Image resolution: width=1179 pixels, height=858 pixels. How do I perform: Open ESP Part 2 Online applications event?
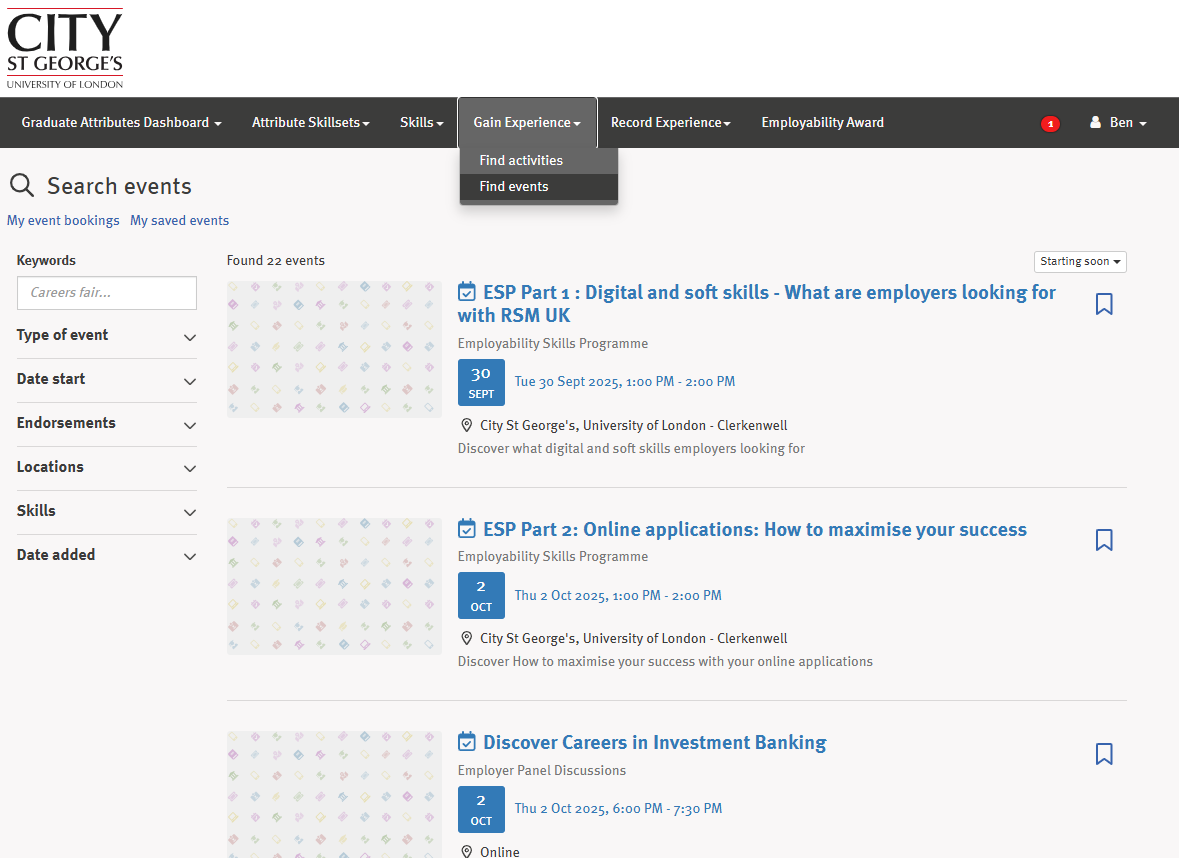click(x=755, y=529)
